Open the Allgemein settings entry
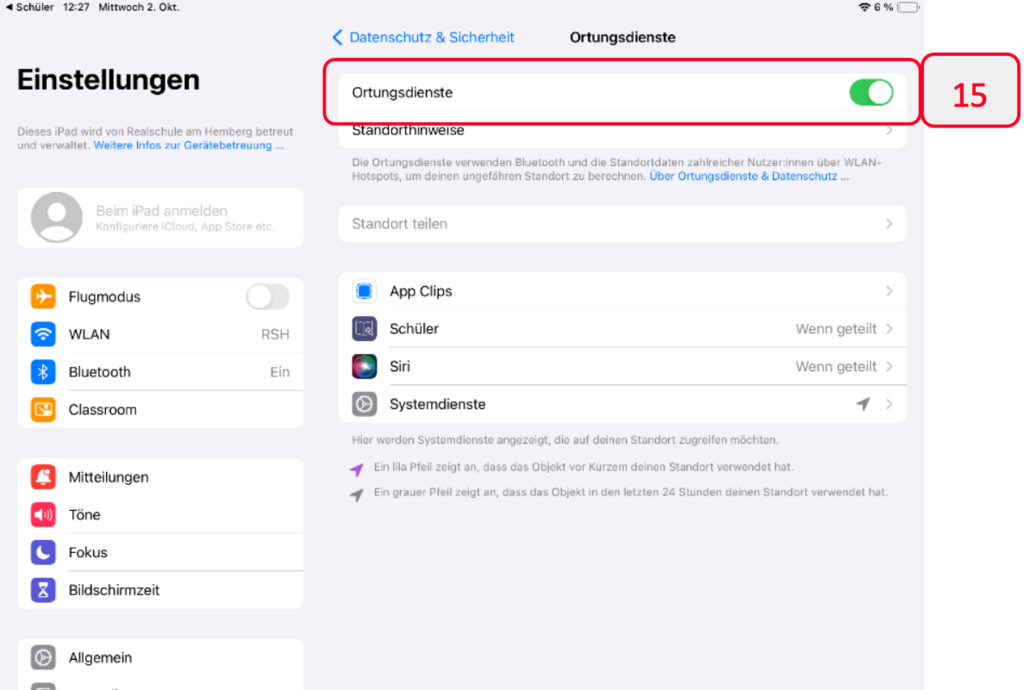This screenshot has height=690, width=1024. 100,657
